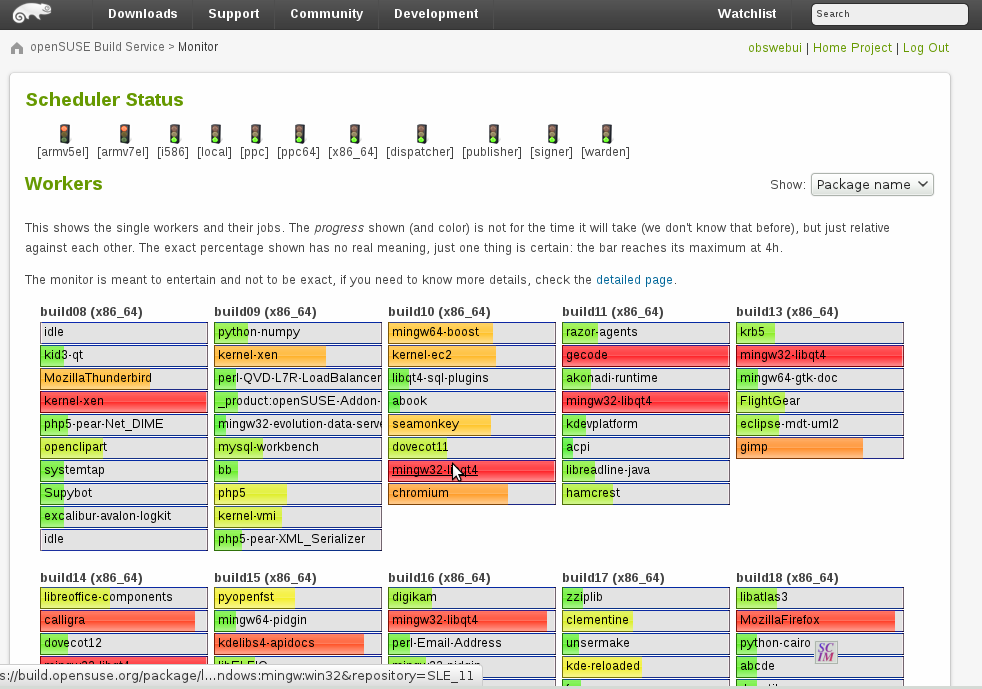Click the armv5el scheduler traffic light icon
The image size is (982, 689).
point(64,134)
